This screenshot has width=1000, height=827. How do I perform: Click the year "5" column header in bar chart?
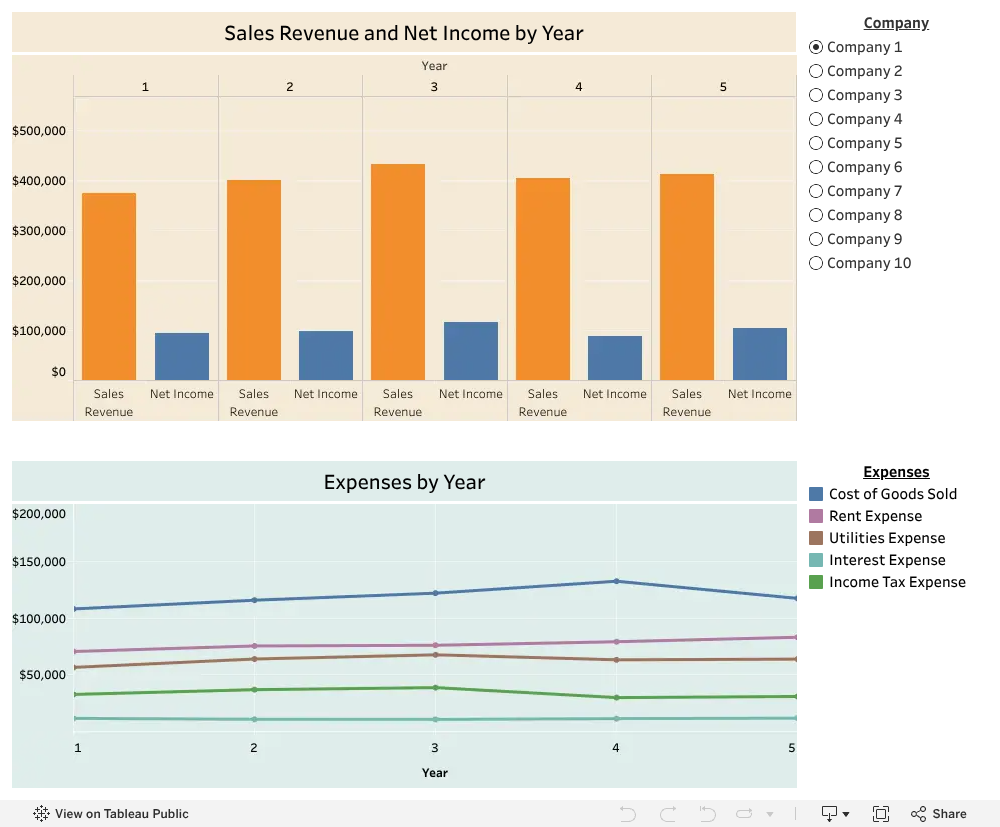coord(723,87)
